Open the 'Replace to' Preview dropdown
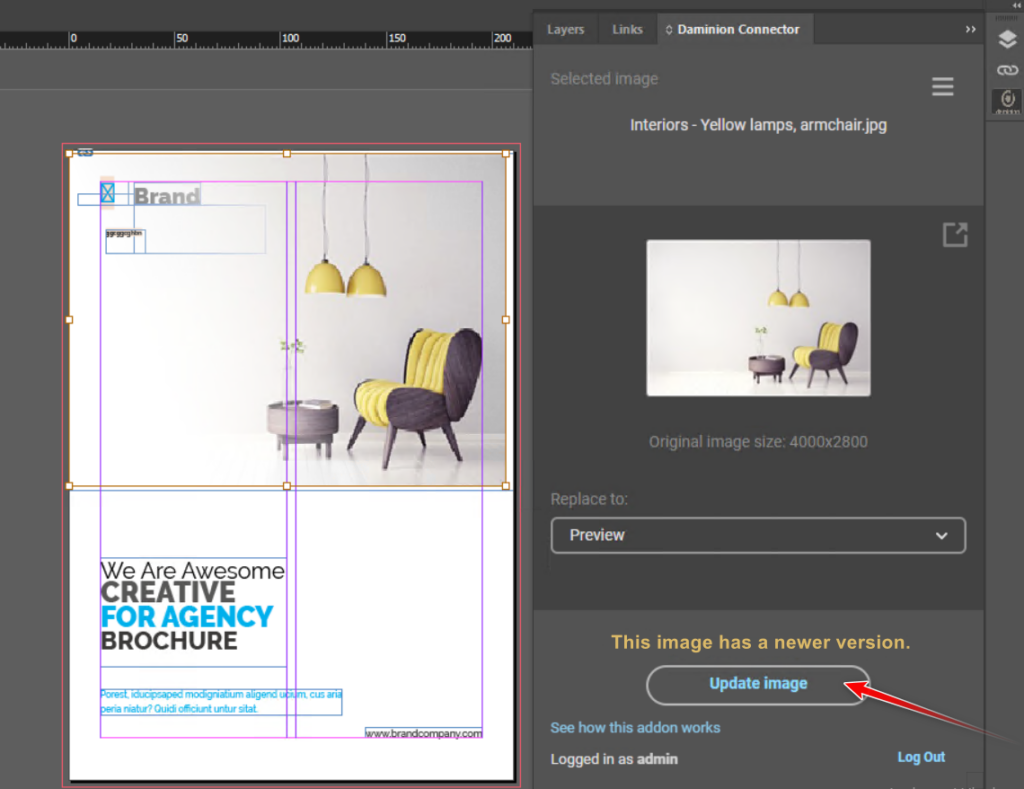This screenshot has width=1024, height=789. click(758, 535)
